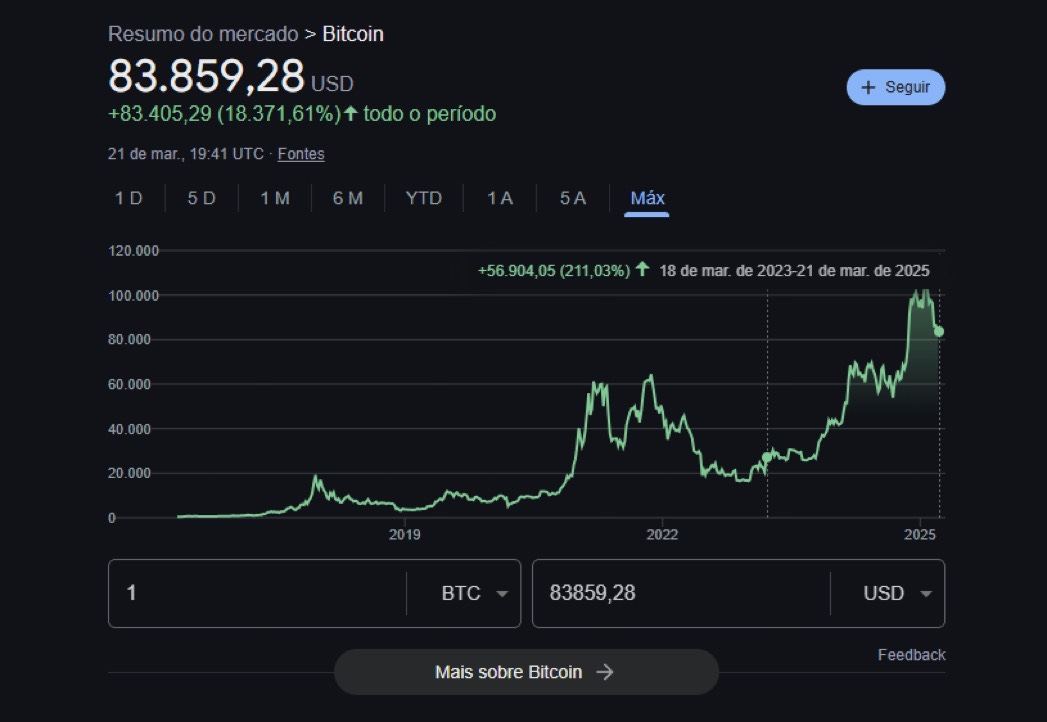
Task: Click the March 2023 marker dot on chart
Action: pos(767,458)
